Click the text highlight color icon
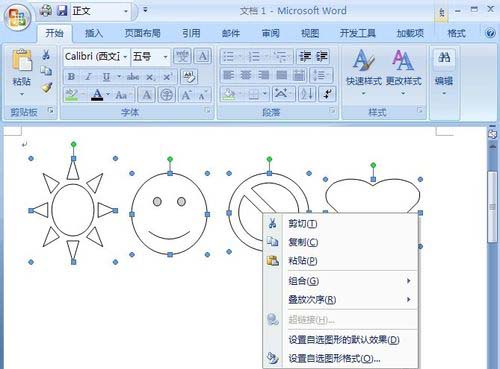The width and height of the screenshot is (500, 369). click(71, 95)
